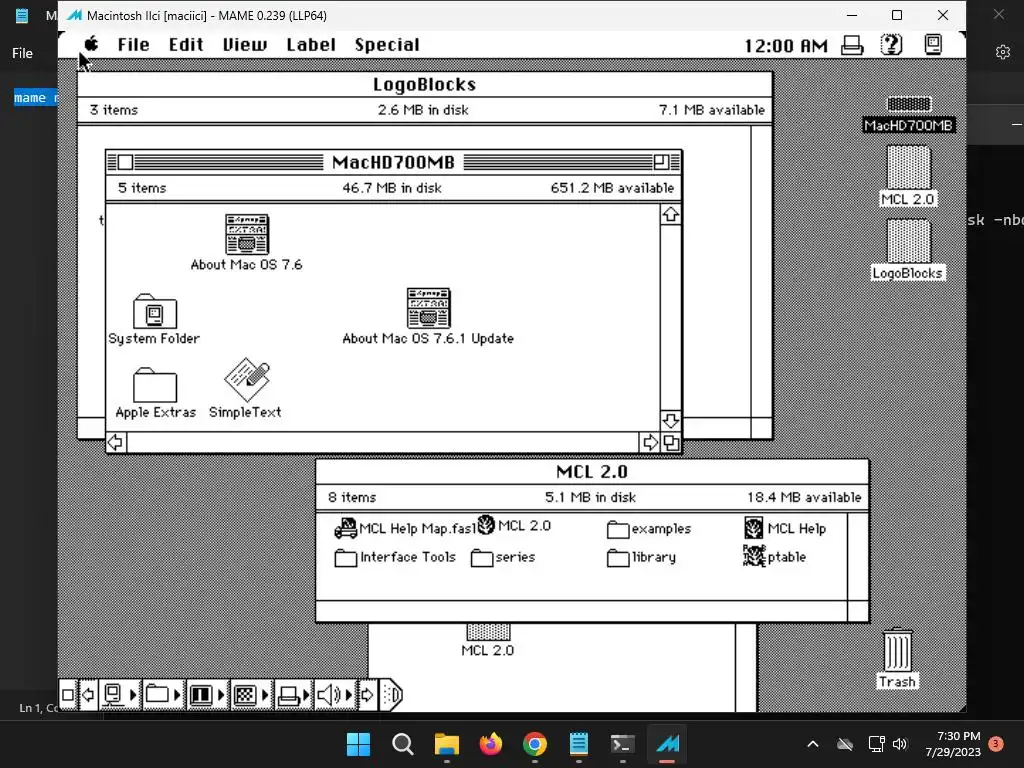Click the MacHD700MB window title bar
This screenshot has width=1024, height=768.
[x=393, y=162]
